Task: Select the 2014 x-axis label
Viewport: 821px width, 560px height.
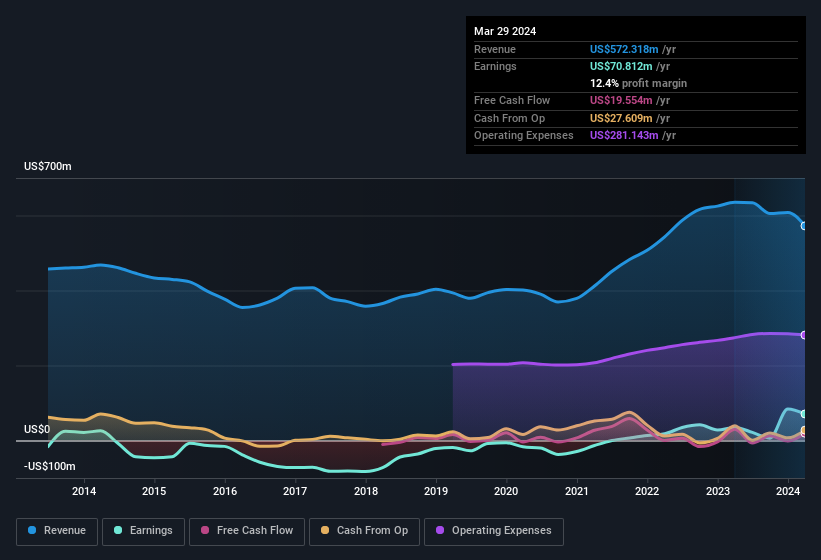Action: click(x=84, y=491)
